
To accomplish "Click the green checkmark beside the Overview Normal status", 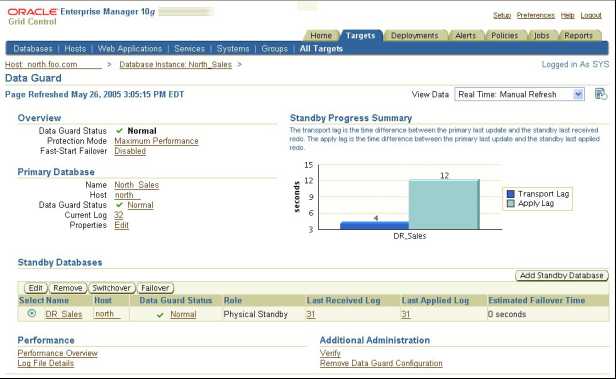I will (x=119, y=130).
